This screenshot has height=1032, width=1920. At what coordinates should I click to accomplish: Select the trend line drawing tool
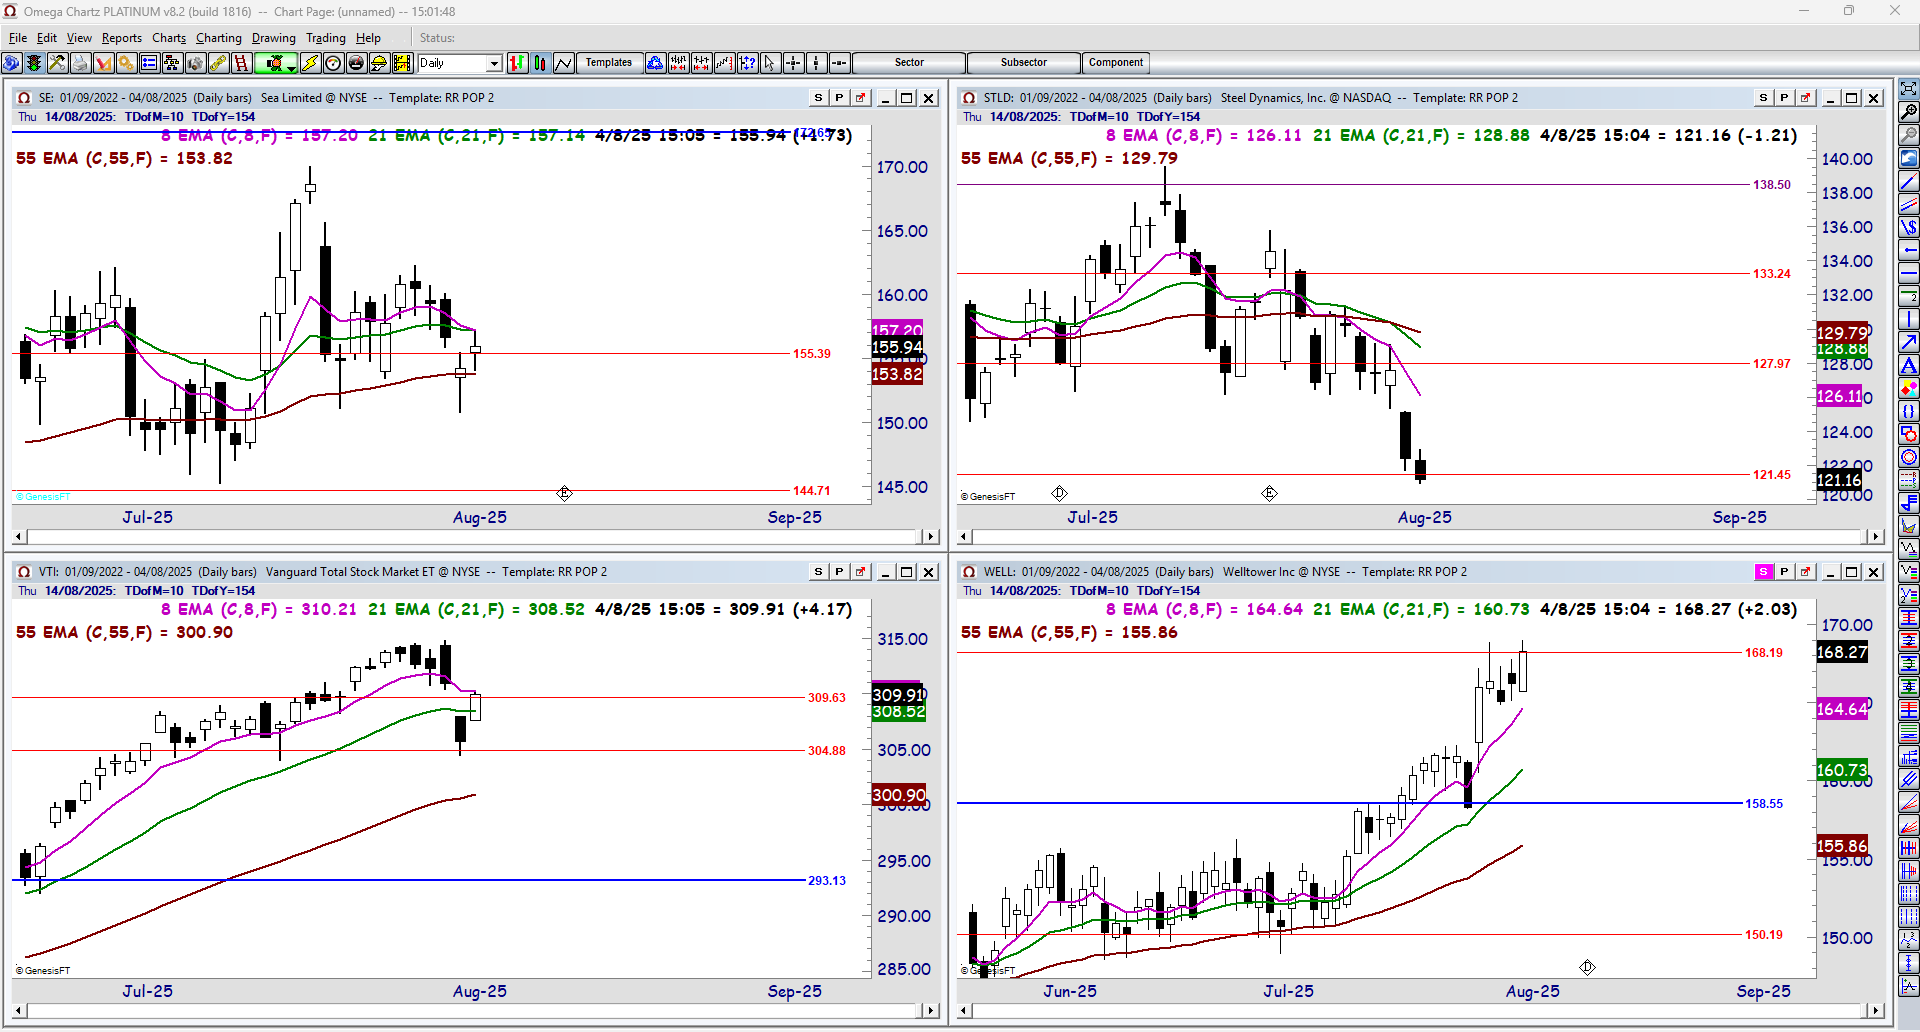pyautogui.click(x=1909, y=182)
